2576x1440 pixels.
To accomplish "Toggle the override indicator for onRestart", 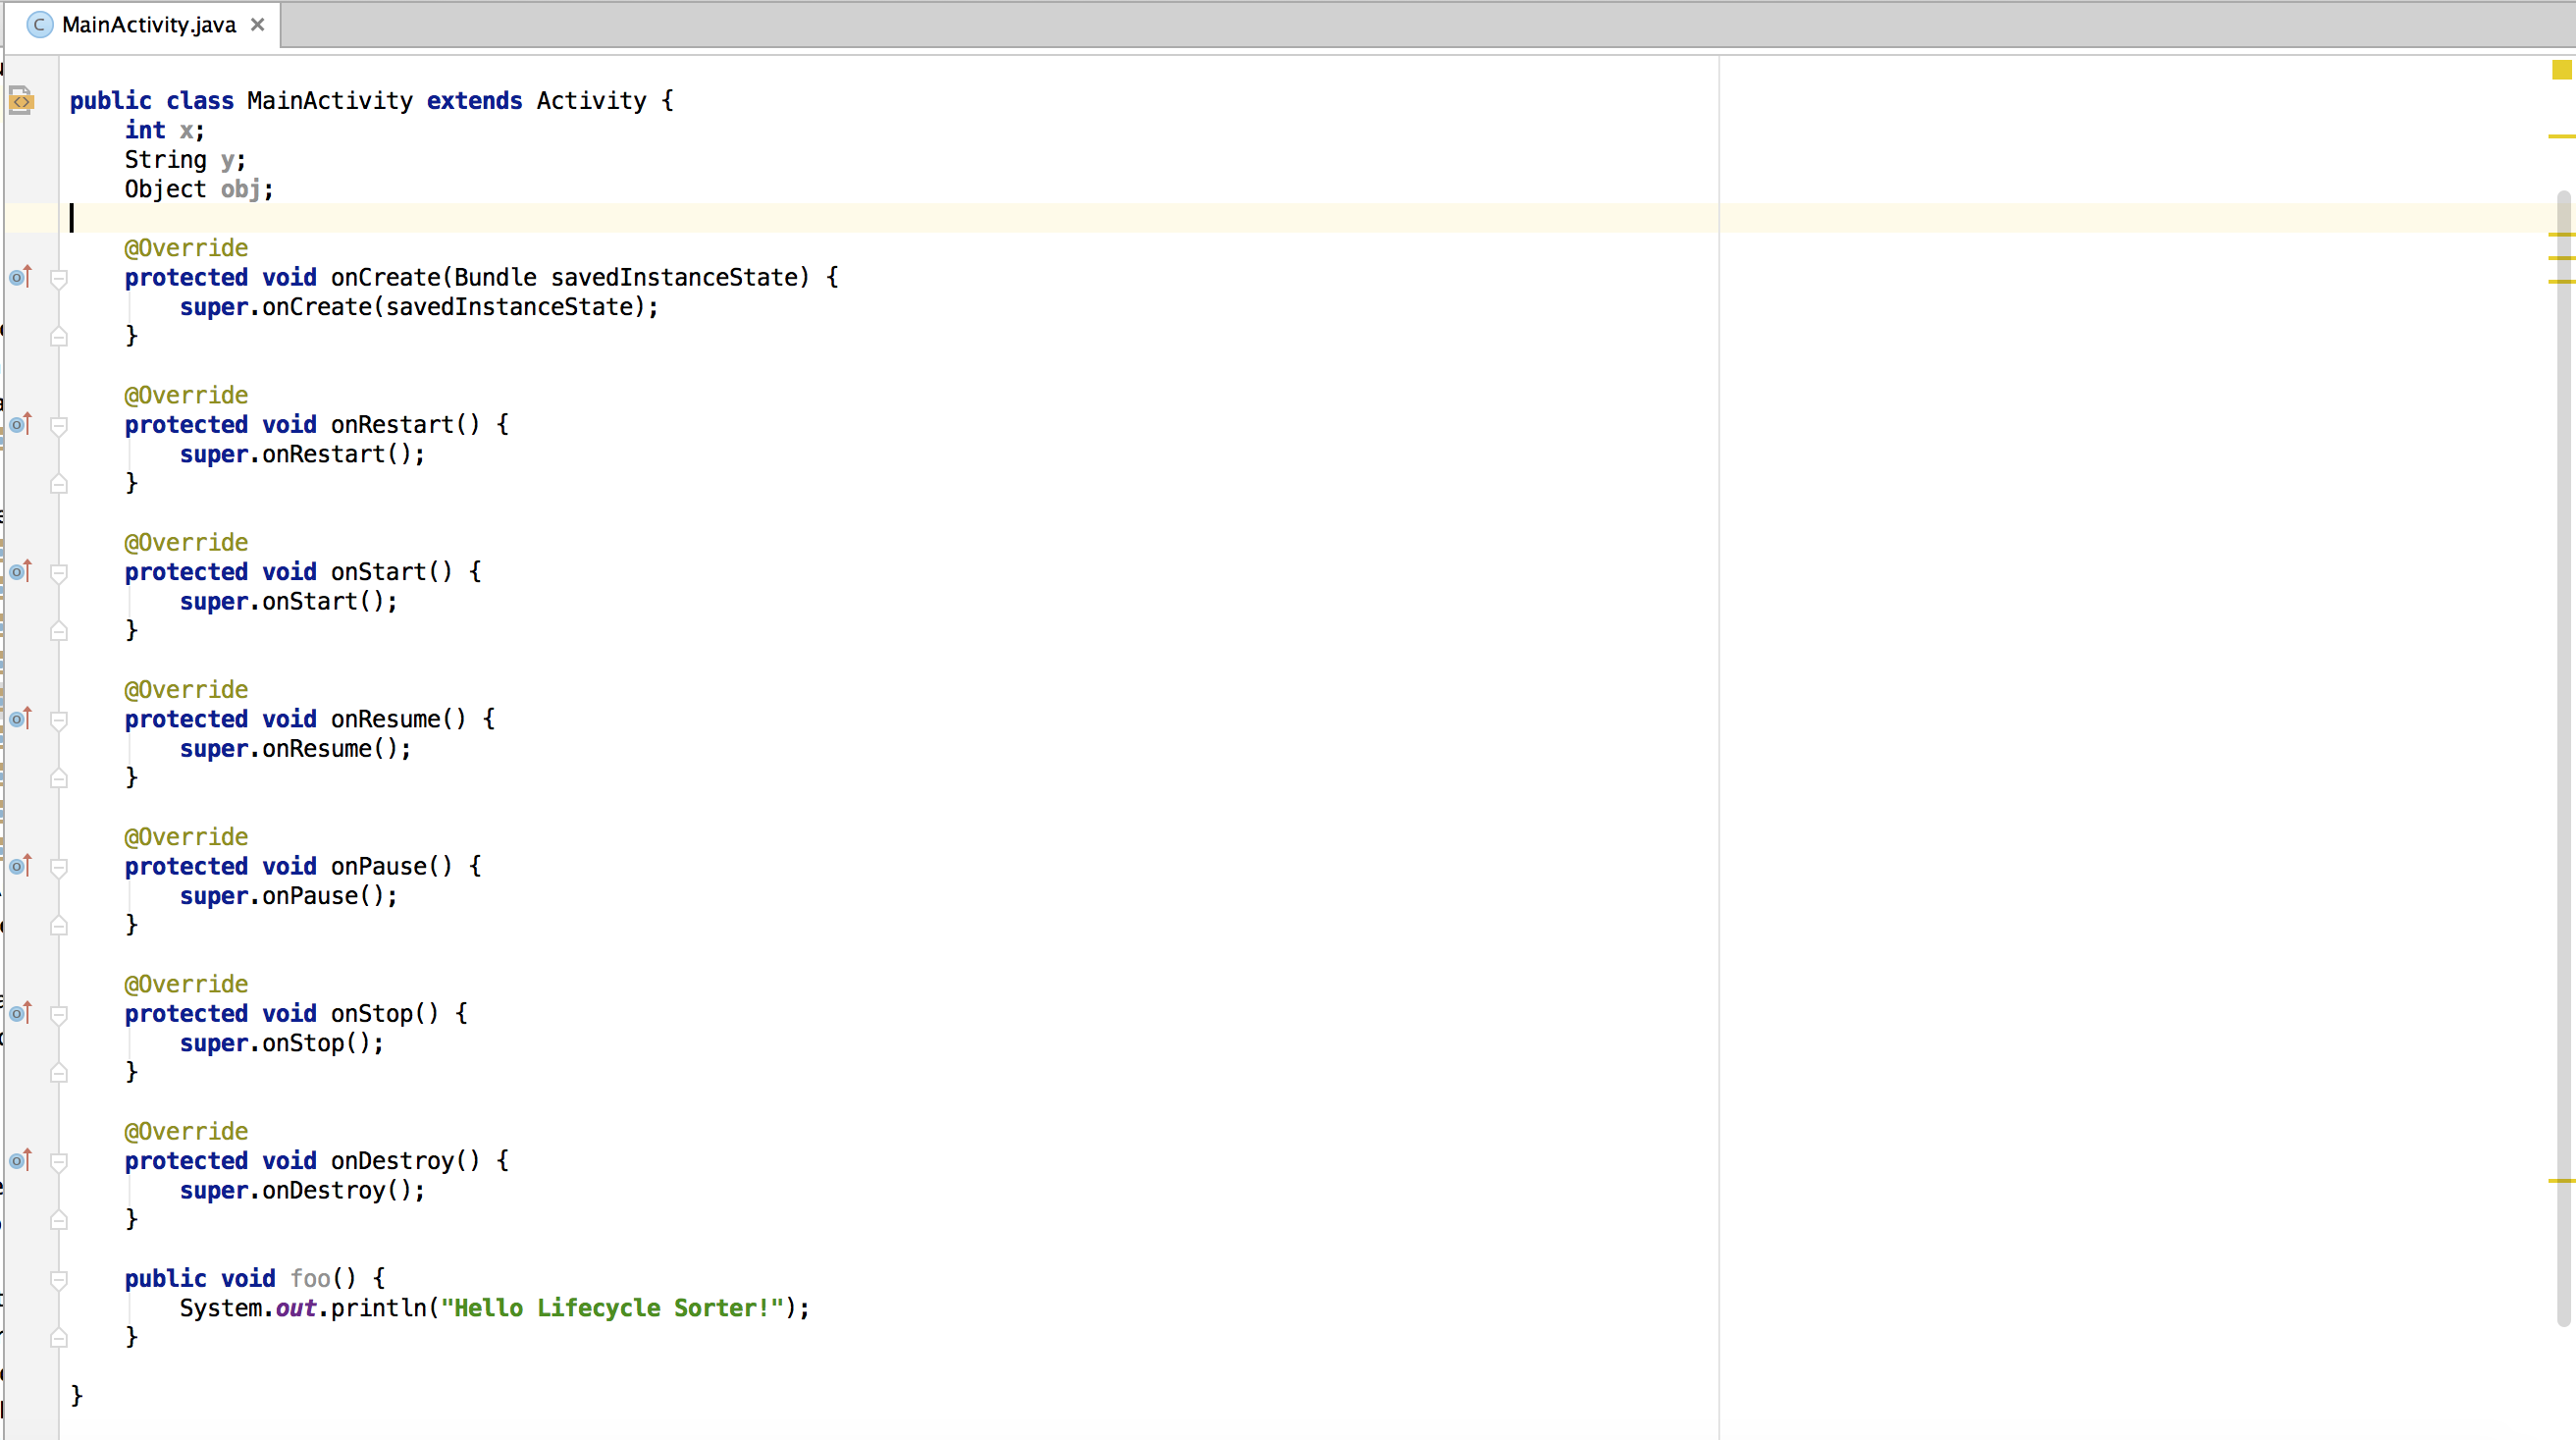I will point(20,425).
